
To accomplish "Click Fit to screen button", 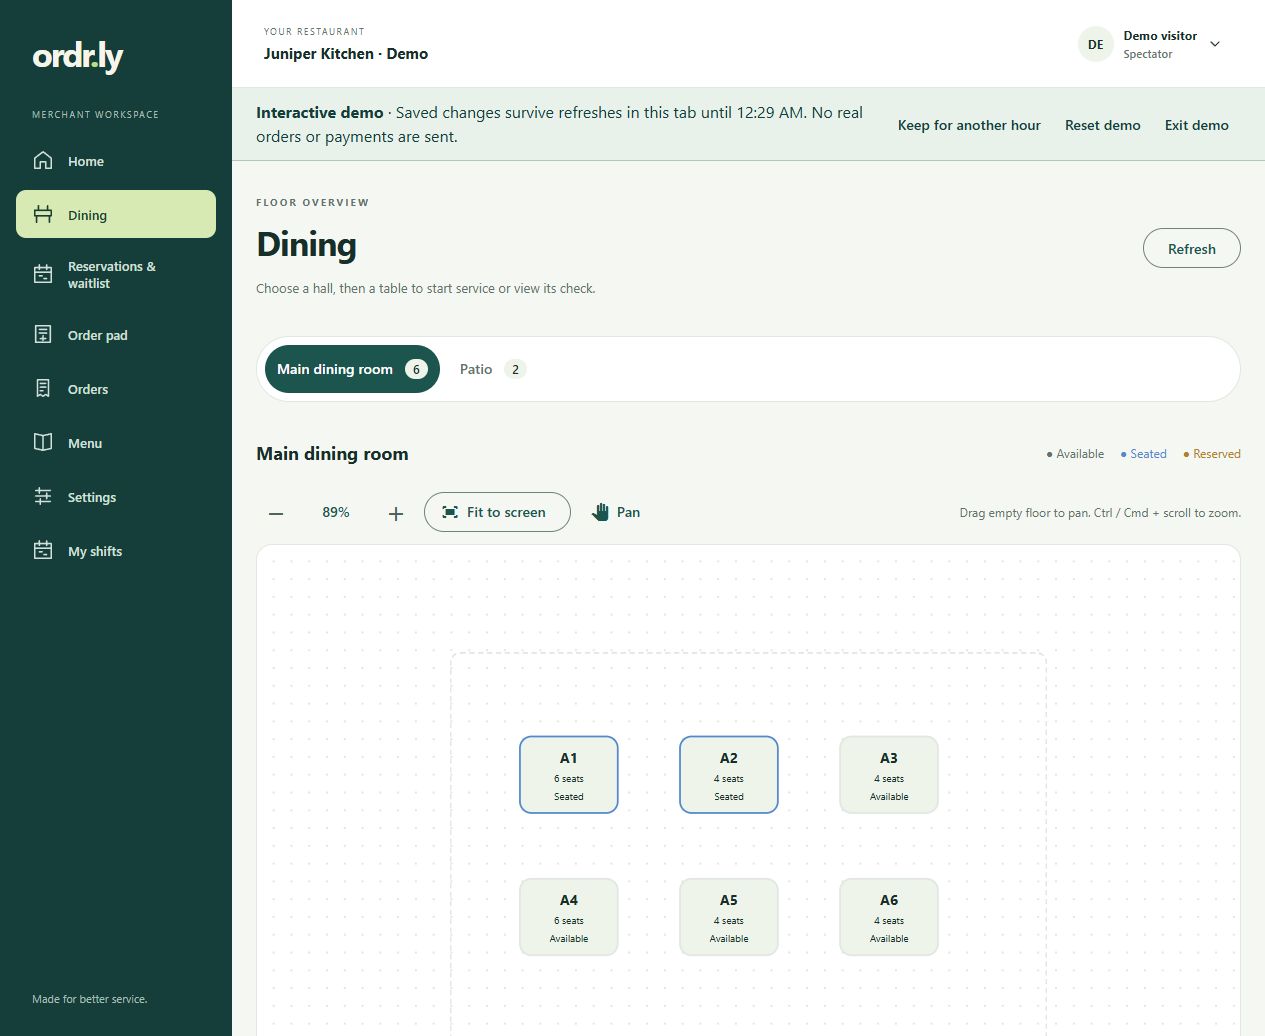I will pyautogui.click(x=497, y=512).
